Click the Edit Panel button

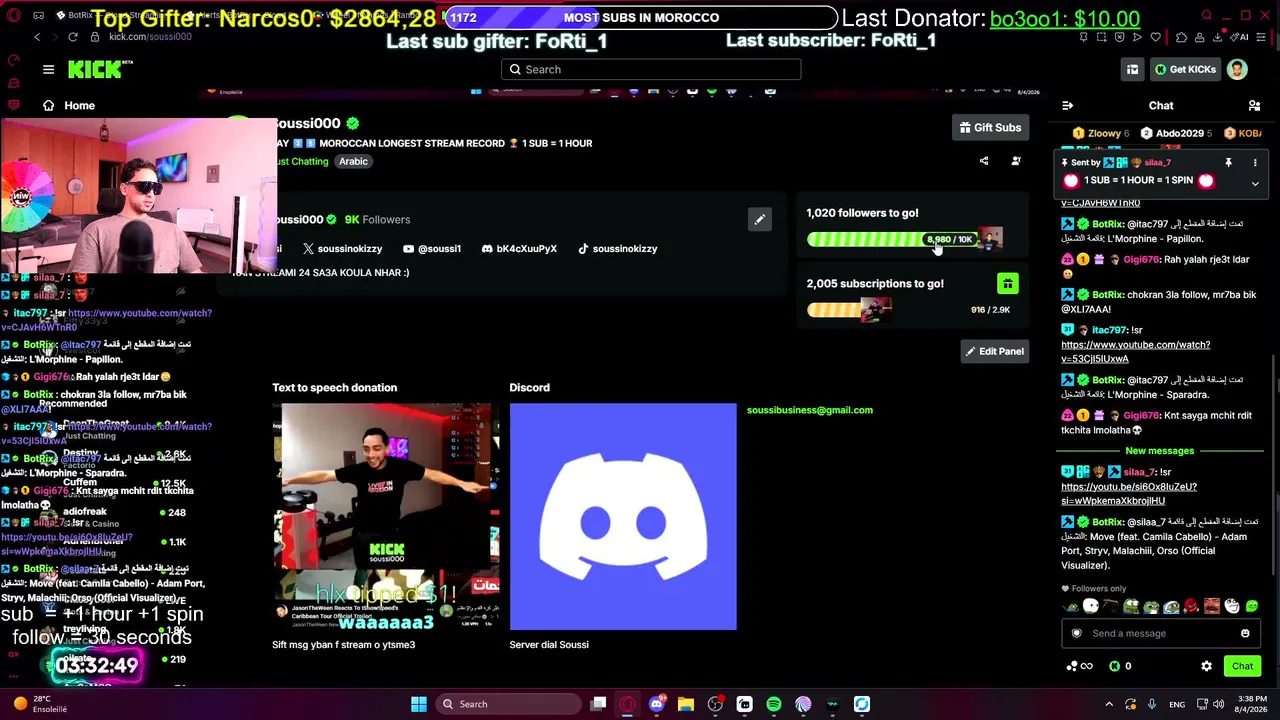pos(994,351)
